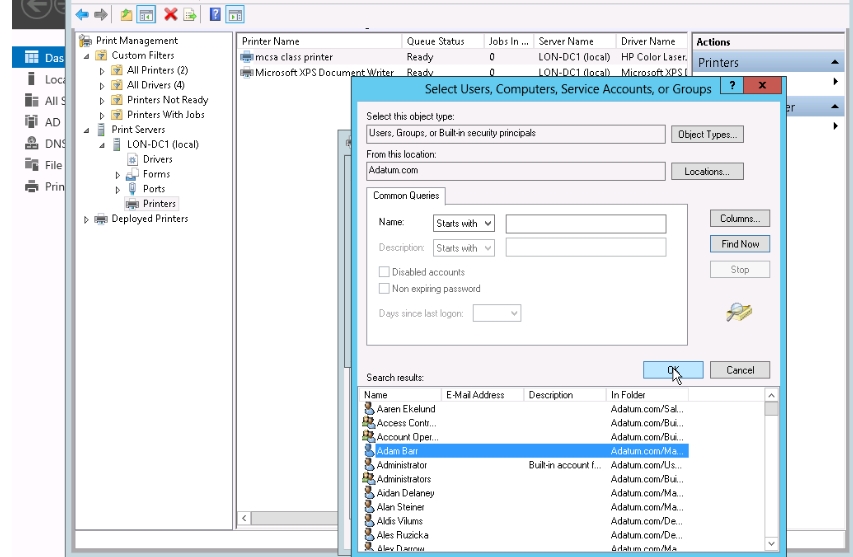Viewport: 853px width, 557px height.
Task: Collapse the Print Servers tree node
Action: pos(87,130)
